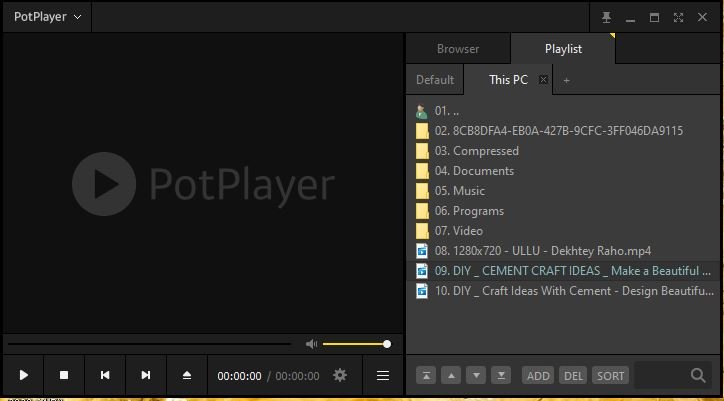Enter fullscreen mode with the expand icon
Viewport: 724px width, 401px height.
[x=678, y=18]
